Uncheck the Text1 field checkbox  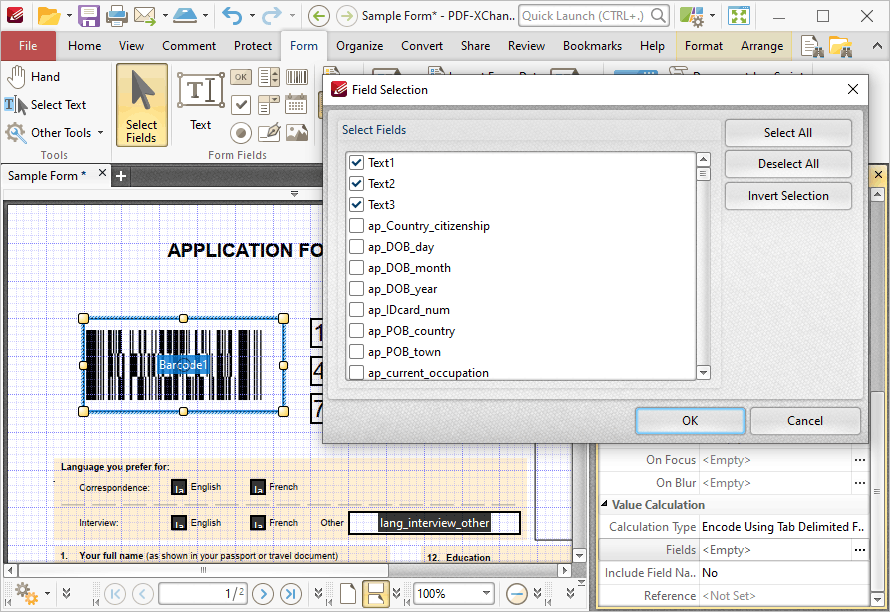pos(356,163)
